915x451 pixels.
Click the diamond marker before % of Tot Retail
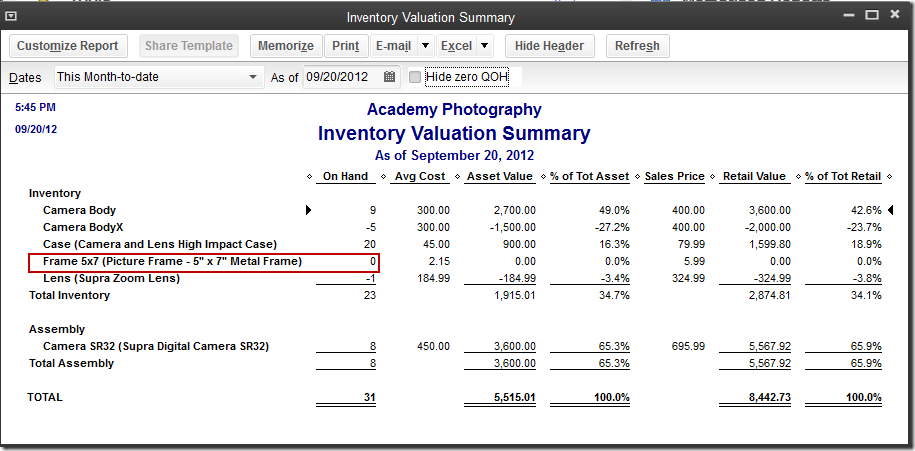[799, 176]
